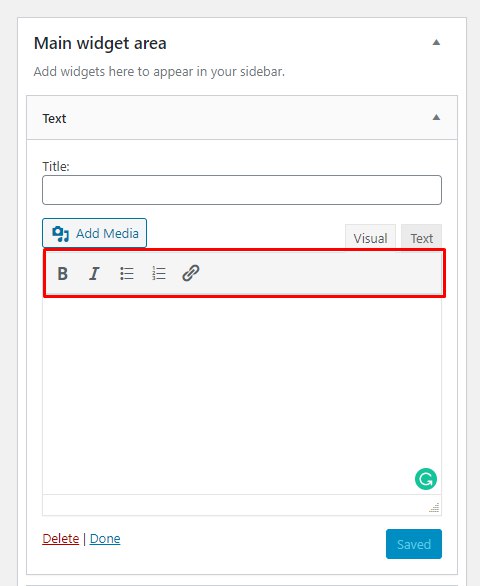Insert a numbered list
The image size is (480, 586).
coord(159,273)
